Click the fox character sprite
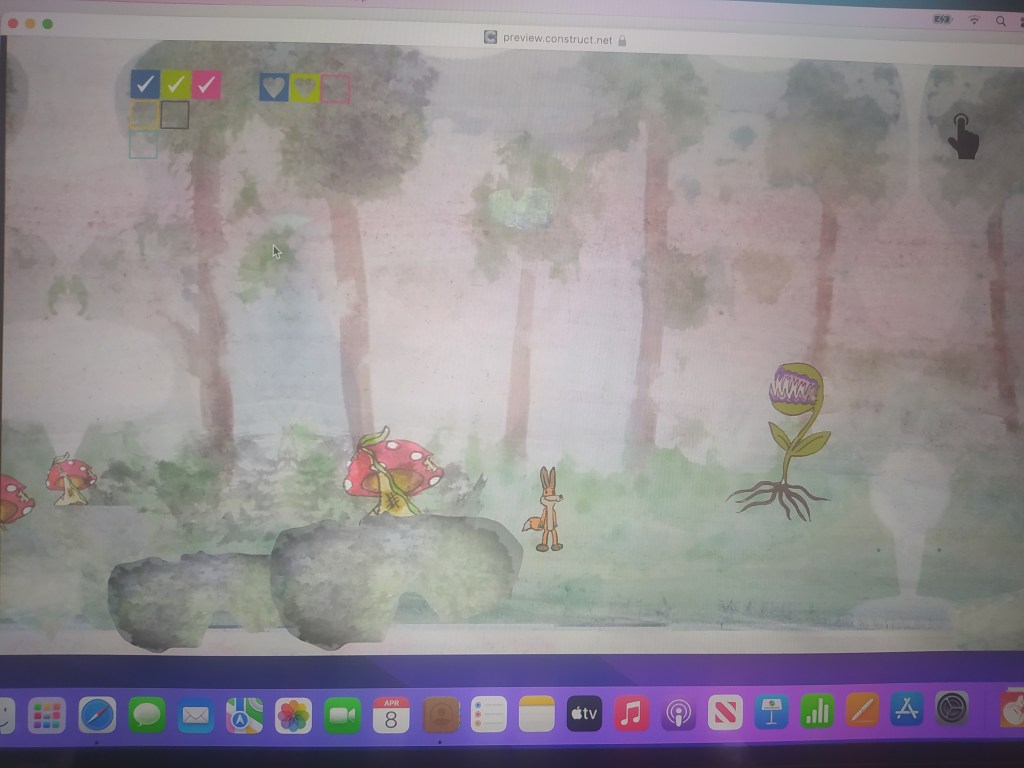Screen dimensions: 1024x768 548,509
